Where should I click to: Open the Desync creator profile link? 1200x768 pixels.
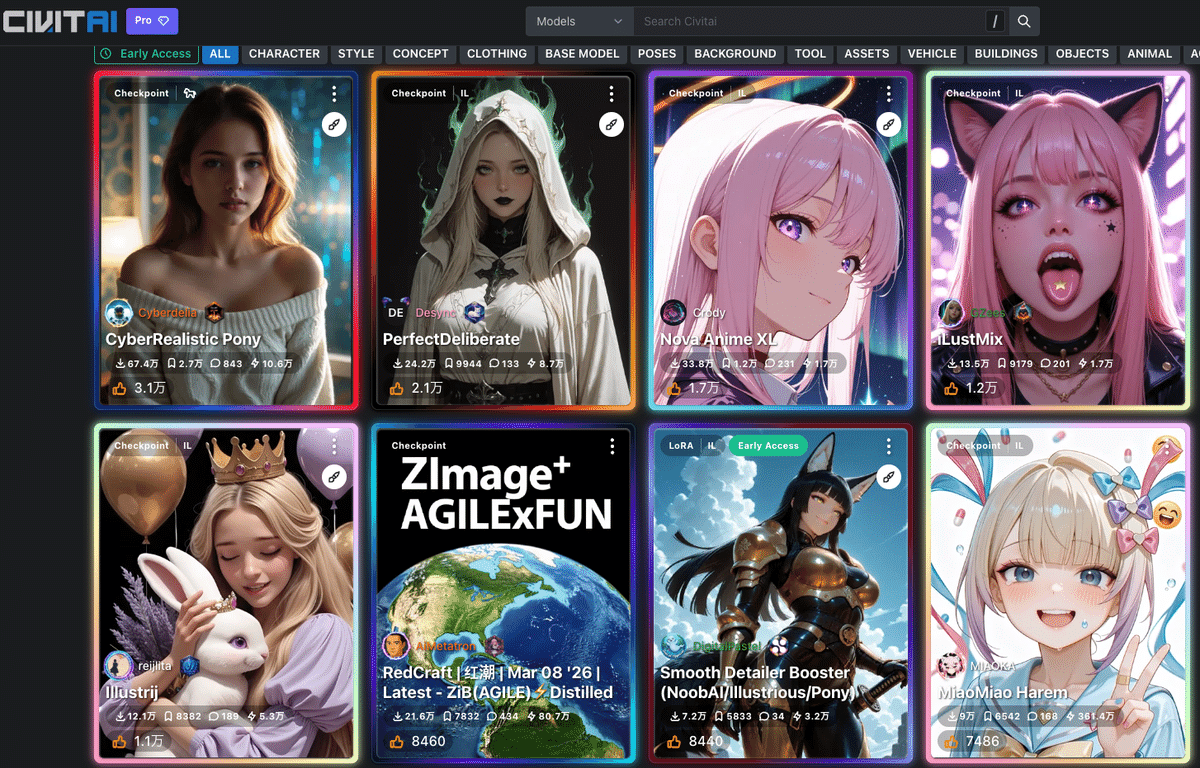pyautogui.click(x=435, y=313)
